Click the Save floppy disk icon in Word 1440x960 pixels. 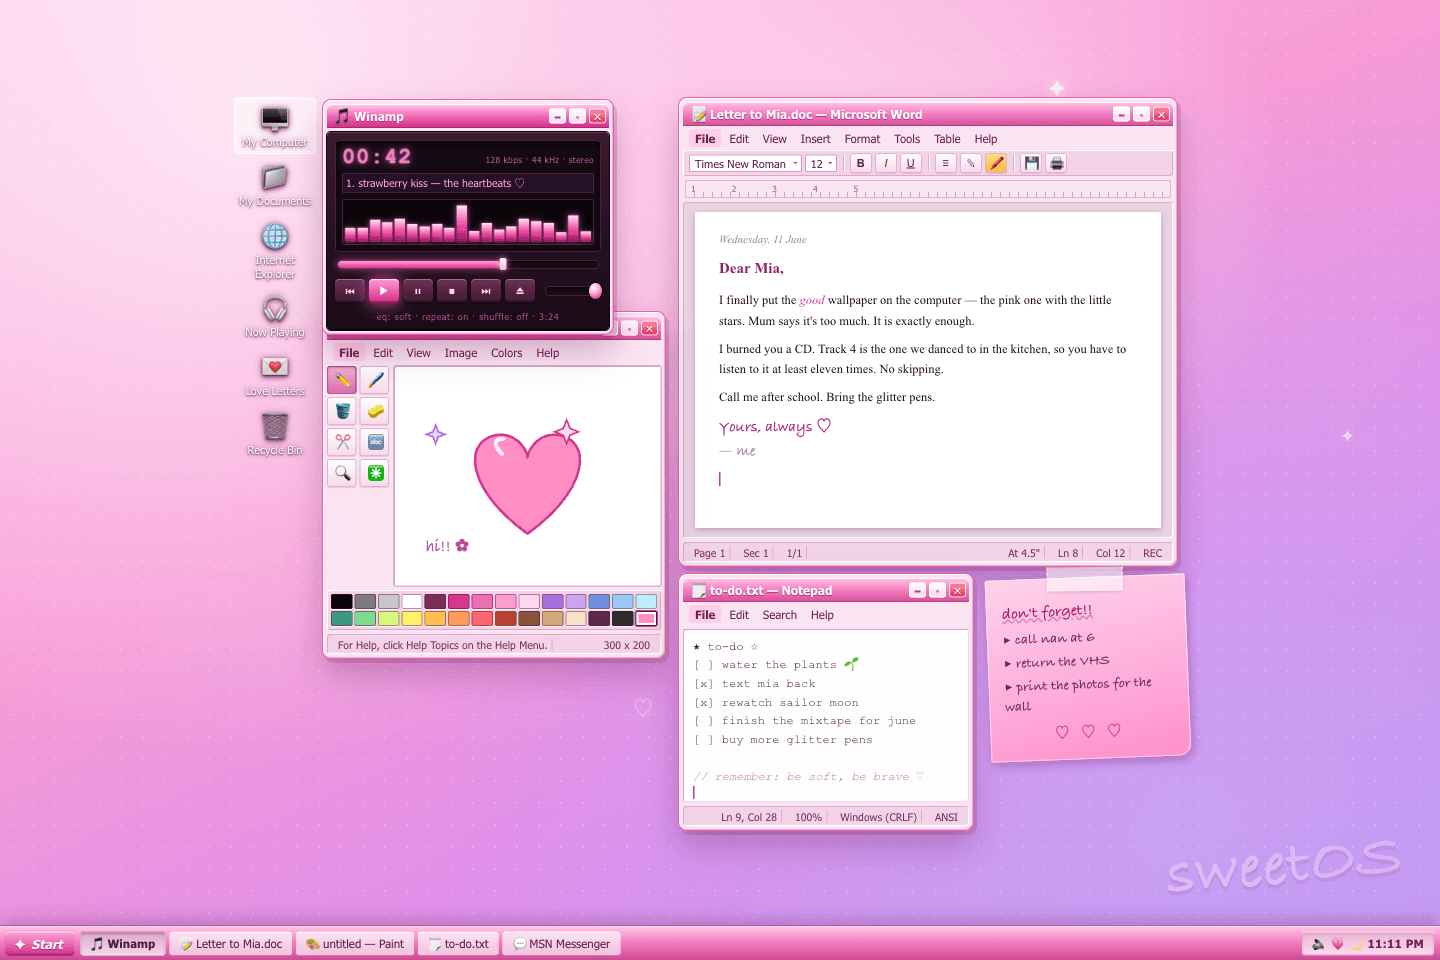point(1032,163)
